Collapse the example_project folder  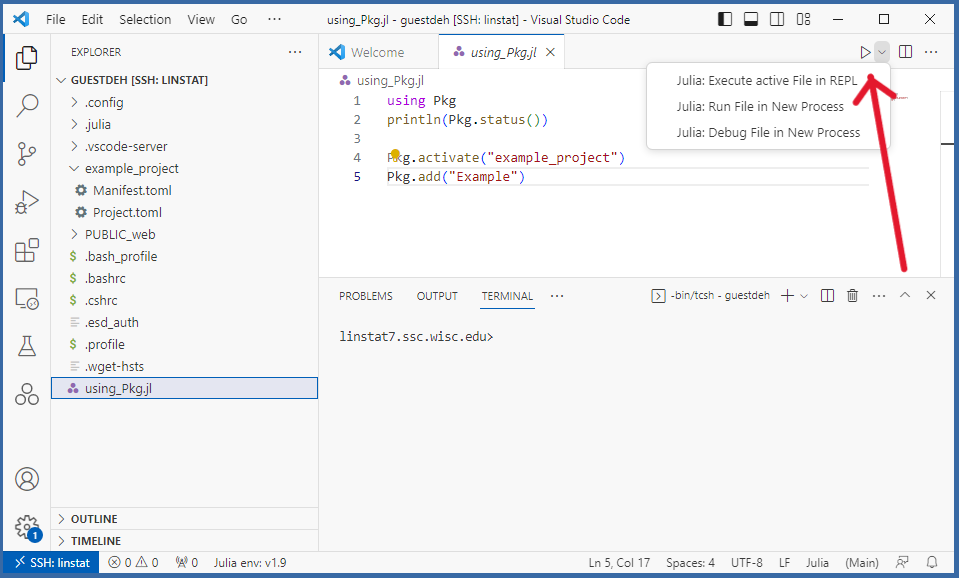pos(131,168)
